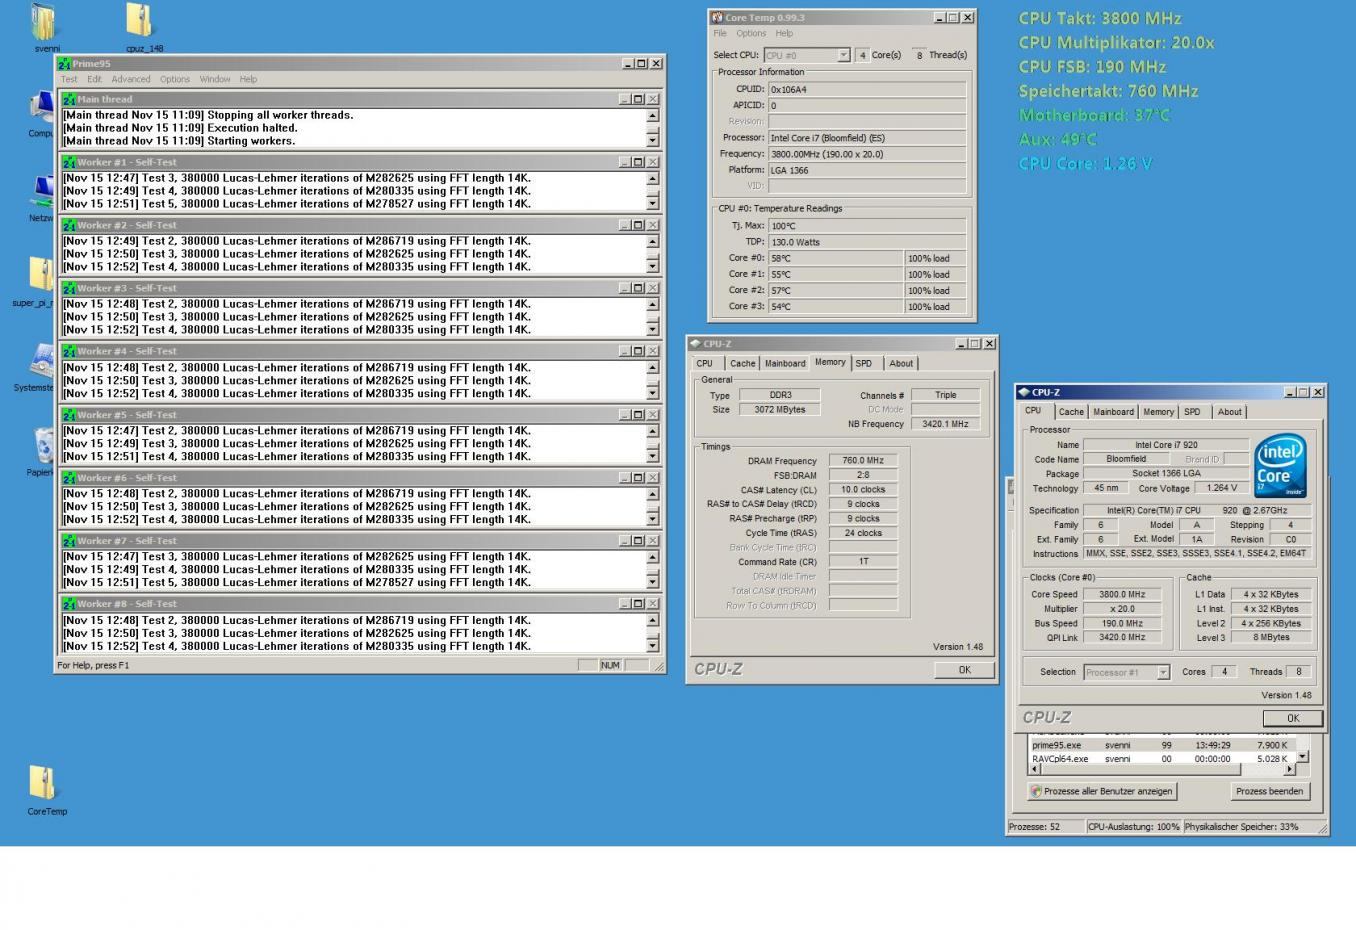
Task: Click scroll-down arrow in Worker #4 log
Action: point(653,393)
